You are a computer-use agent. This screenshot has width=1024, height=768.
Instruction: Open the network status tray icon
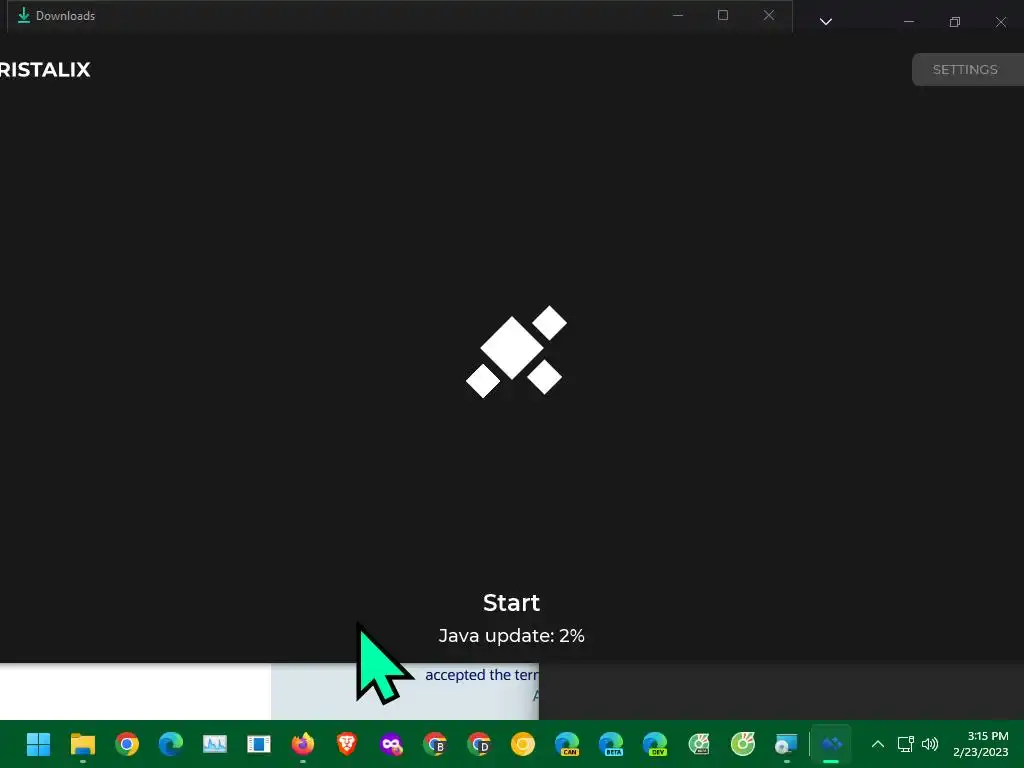point(906,744)
